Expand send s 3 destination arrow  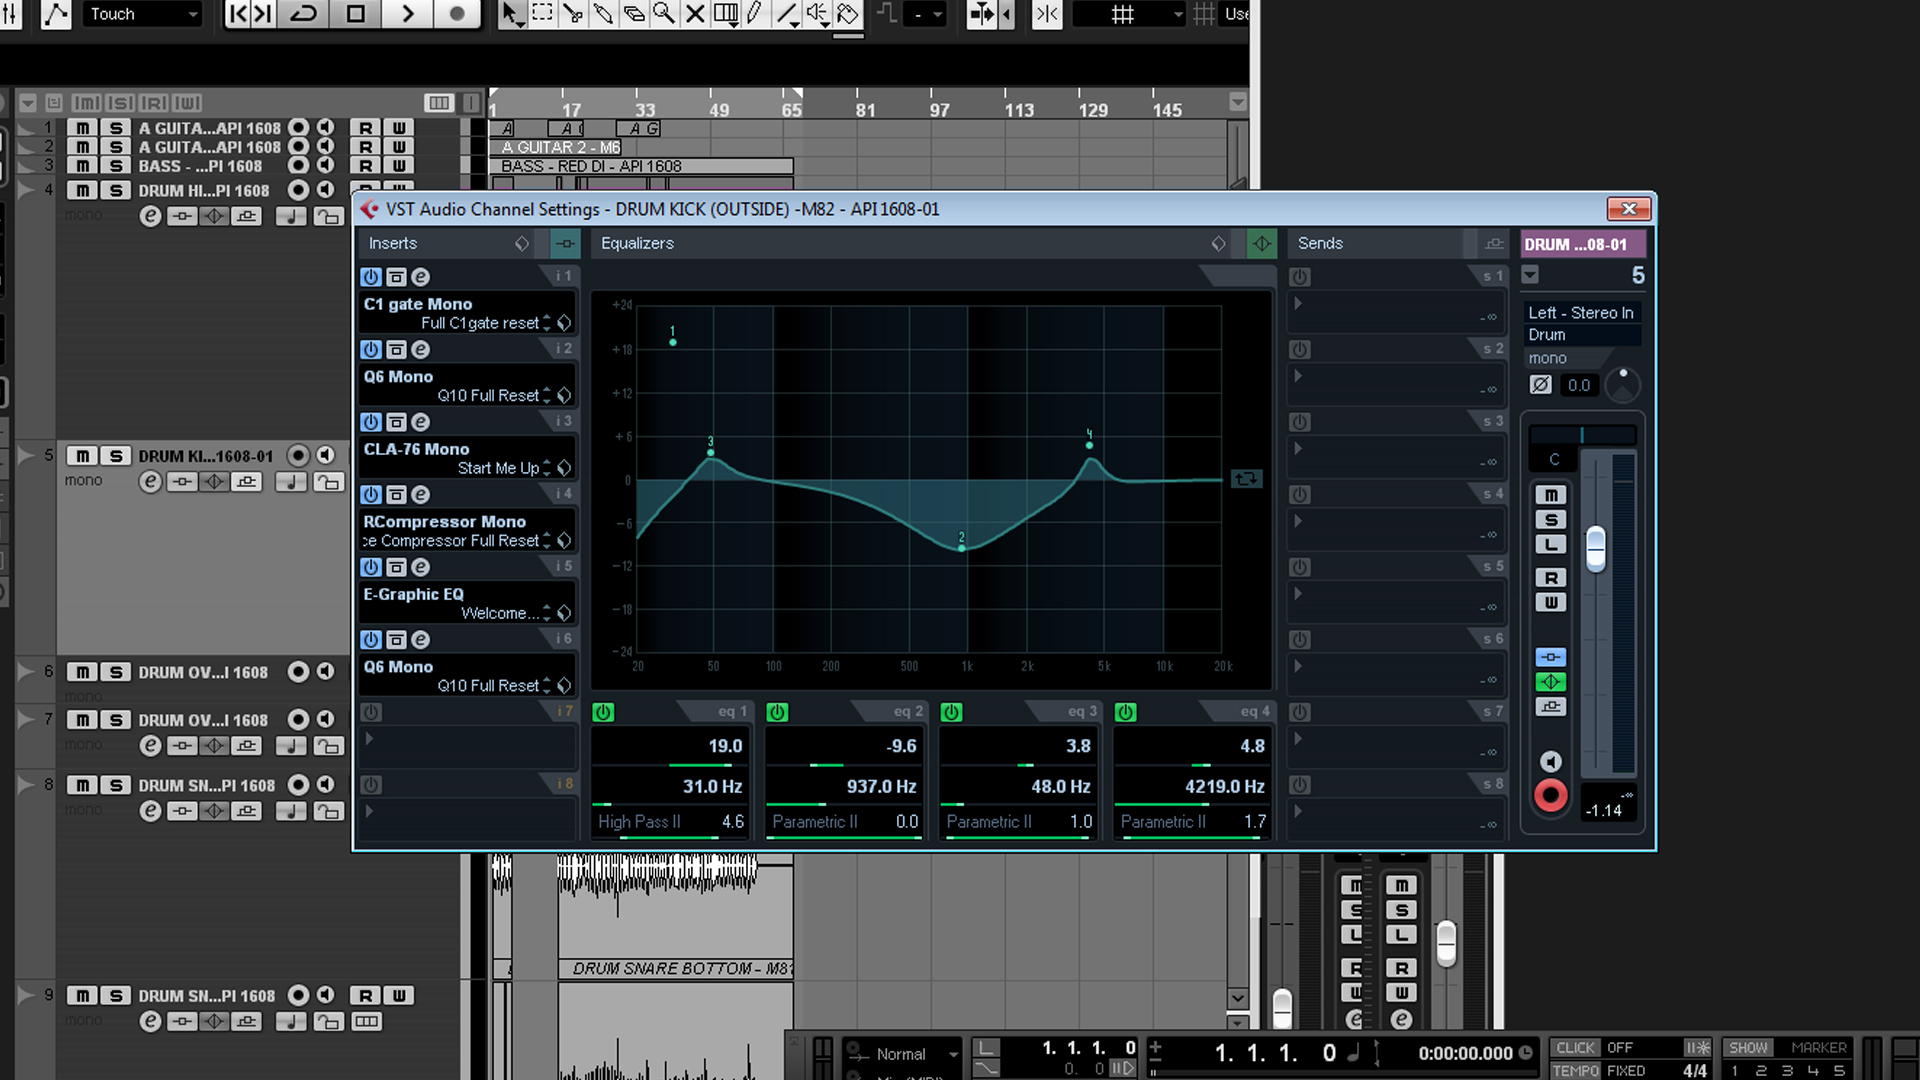pyautogui.click(x=1298, y=448)
